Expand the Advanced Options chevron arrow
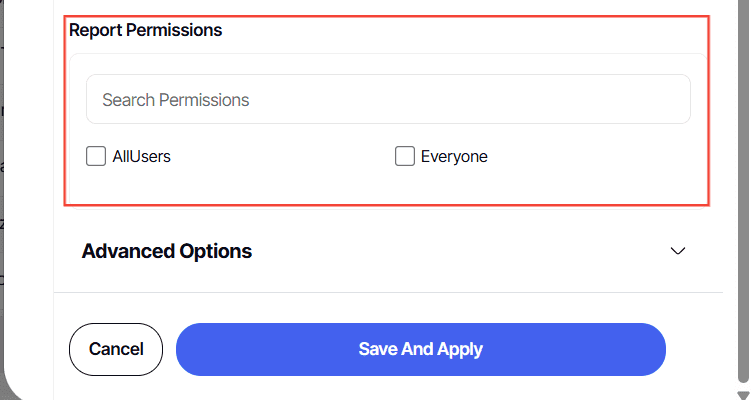 click(x=678, y=251)
